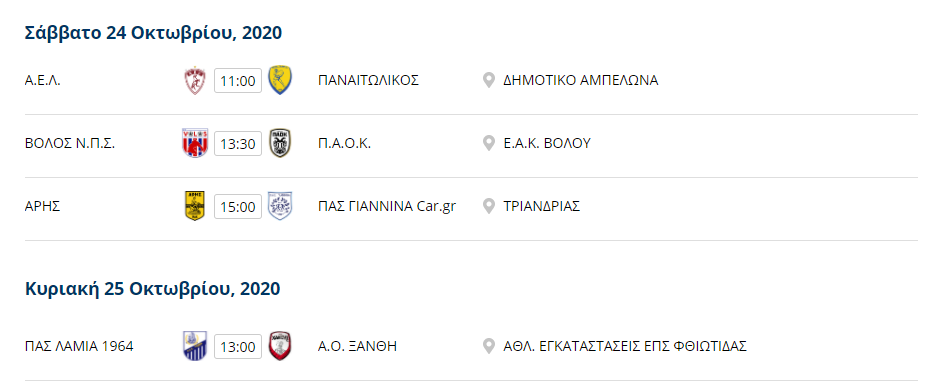This screenshot has width=943, height=382.
Task: Open the 15:00 match time box
Action: coord(238,207)
